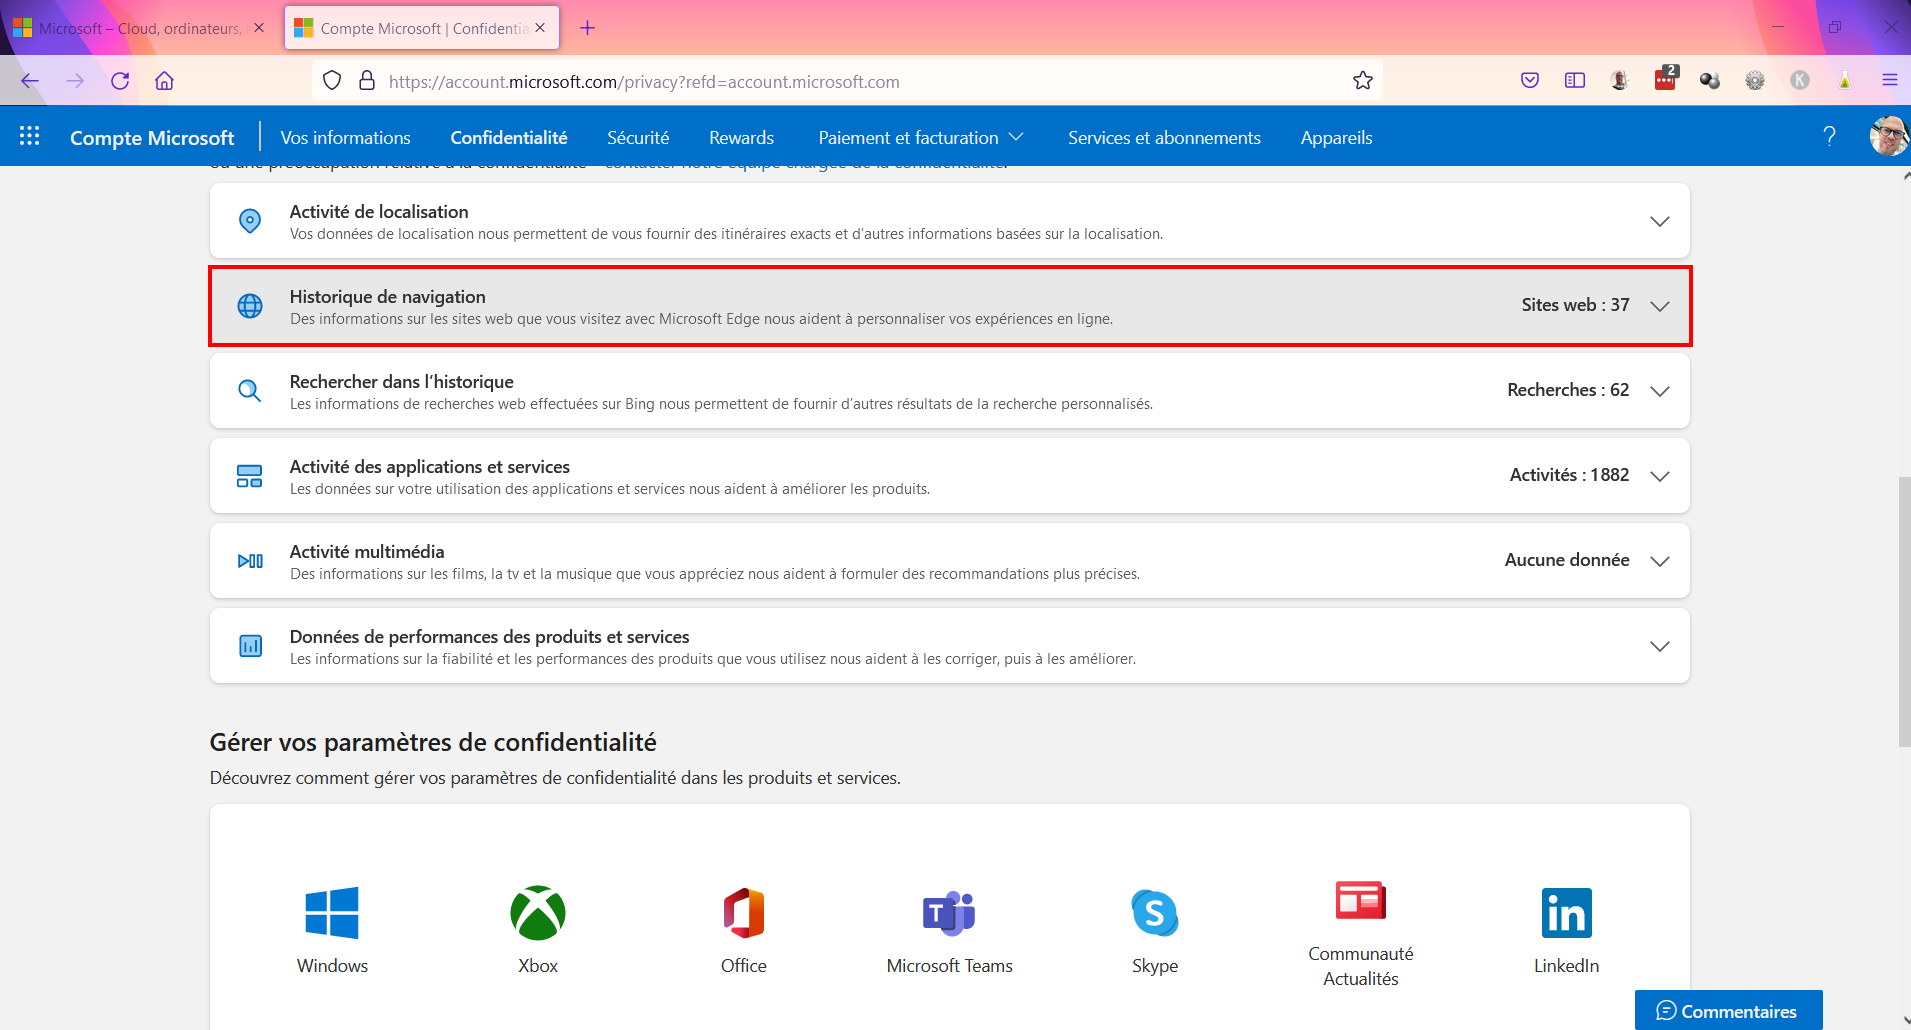The width and height of the screenshot is (1911, 1030).
Task: Click LinkedIn label link
Action: [x=1567, y=966]
